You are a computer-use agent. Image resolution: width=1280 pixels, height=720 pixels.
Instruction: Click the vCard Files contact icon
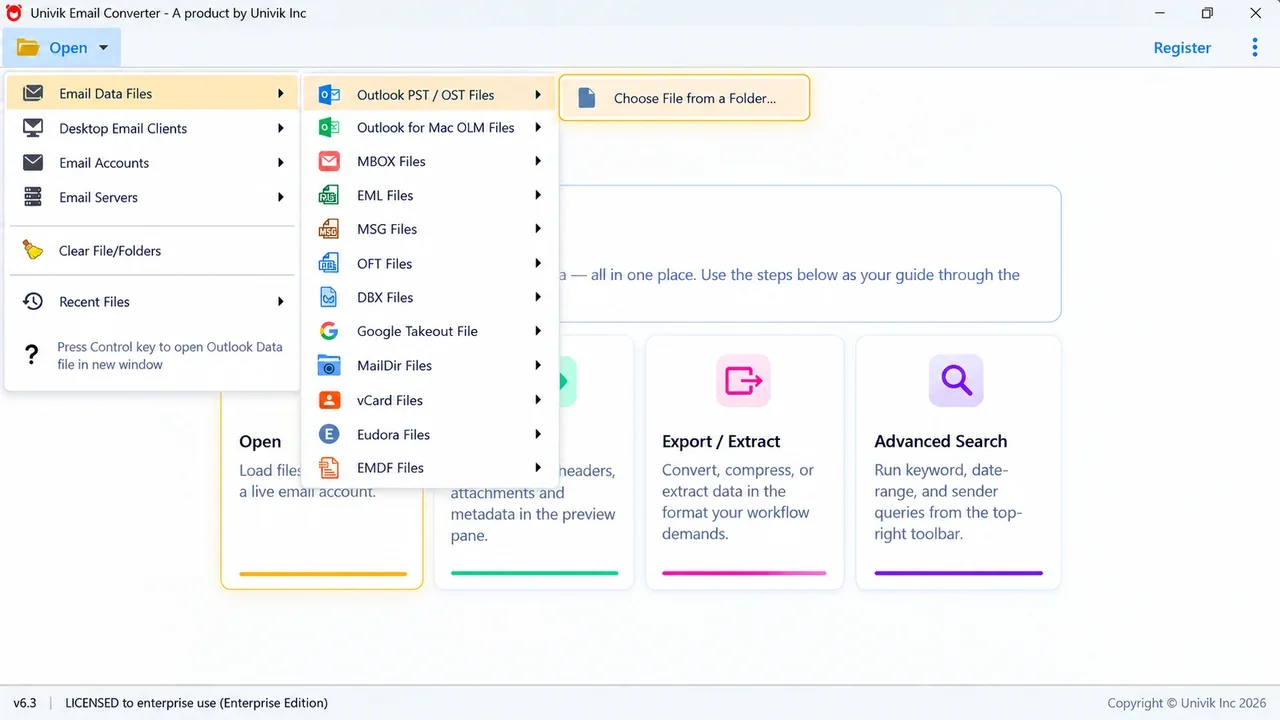(329, 400)
